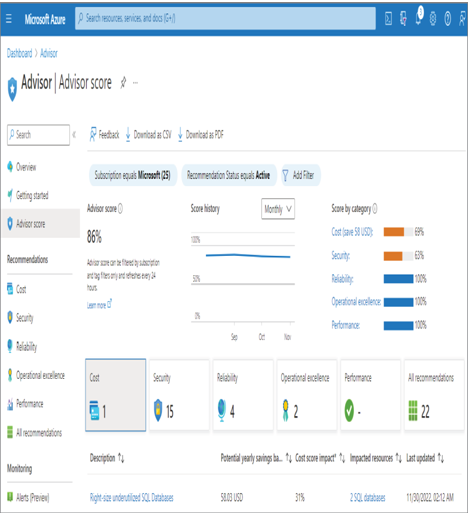Sort by the Description column
Screen dimensions: 468x513
click(107, 458)
